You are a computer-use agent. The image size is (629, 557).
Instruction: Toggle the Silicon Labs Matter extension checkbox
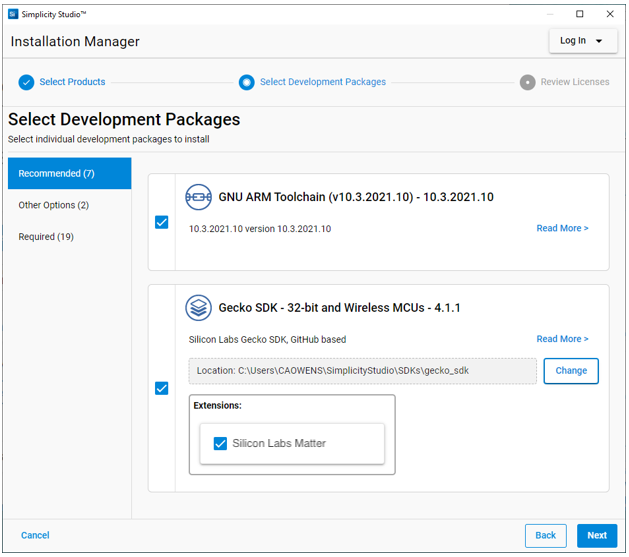[x=220, y=444]
